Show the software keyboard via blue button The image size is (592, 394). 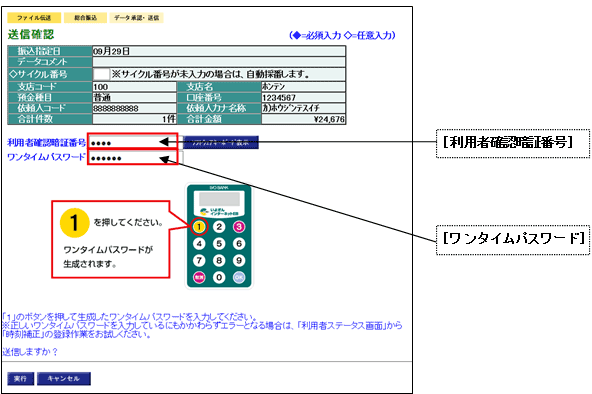point(221,142)
